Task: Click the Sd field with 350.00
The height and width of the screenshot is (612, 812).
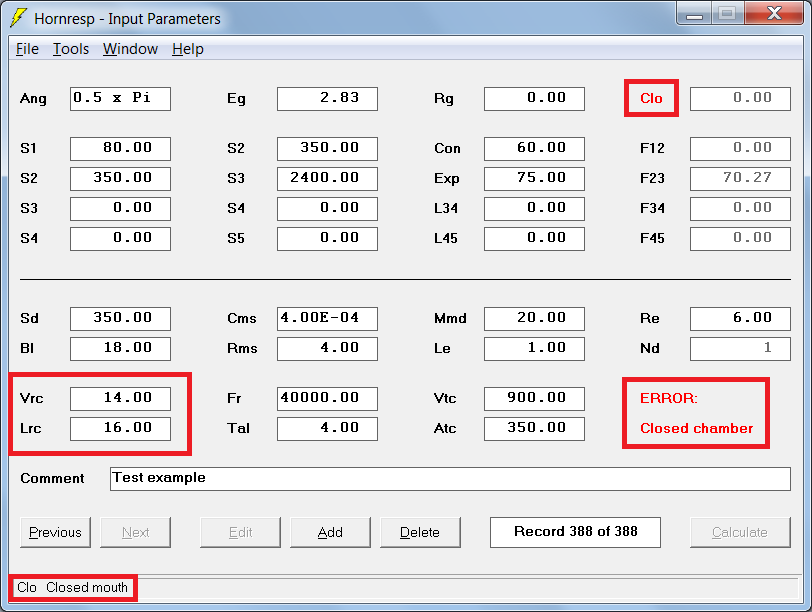Action: click(x=120, y=318)
